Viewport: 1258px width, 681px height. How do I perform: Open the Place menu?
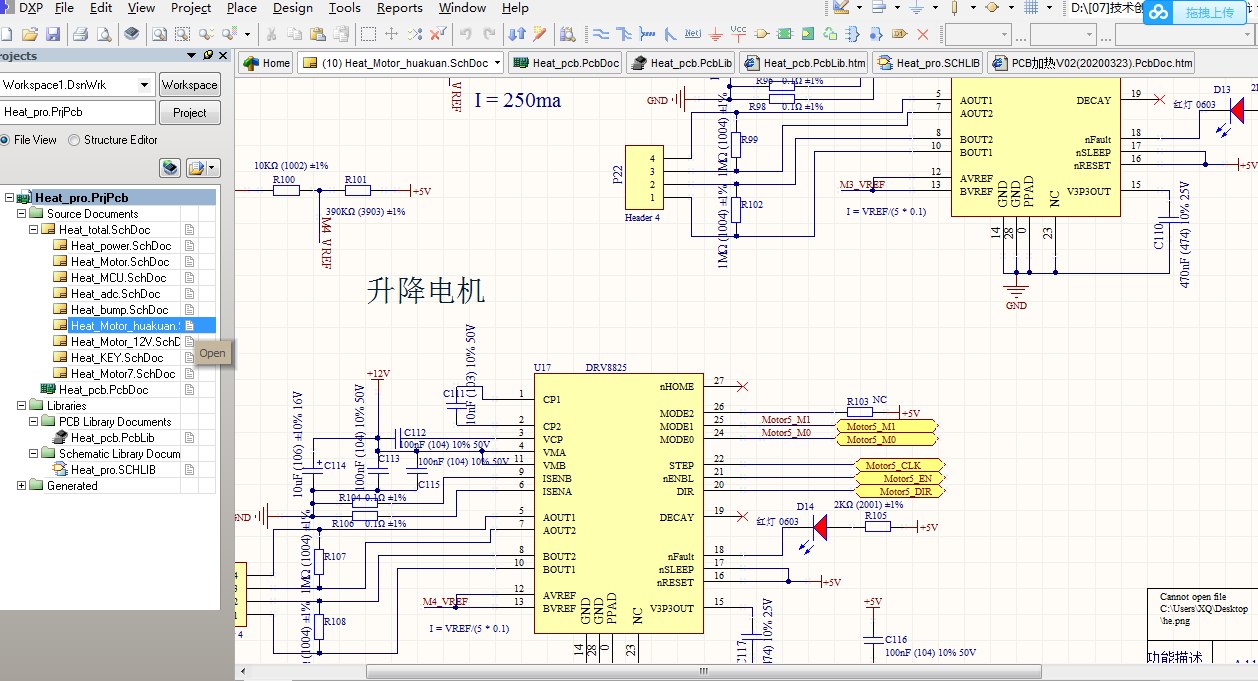tap(242, 8)
